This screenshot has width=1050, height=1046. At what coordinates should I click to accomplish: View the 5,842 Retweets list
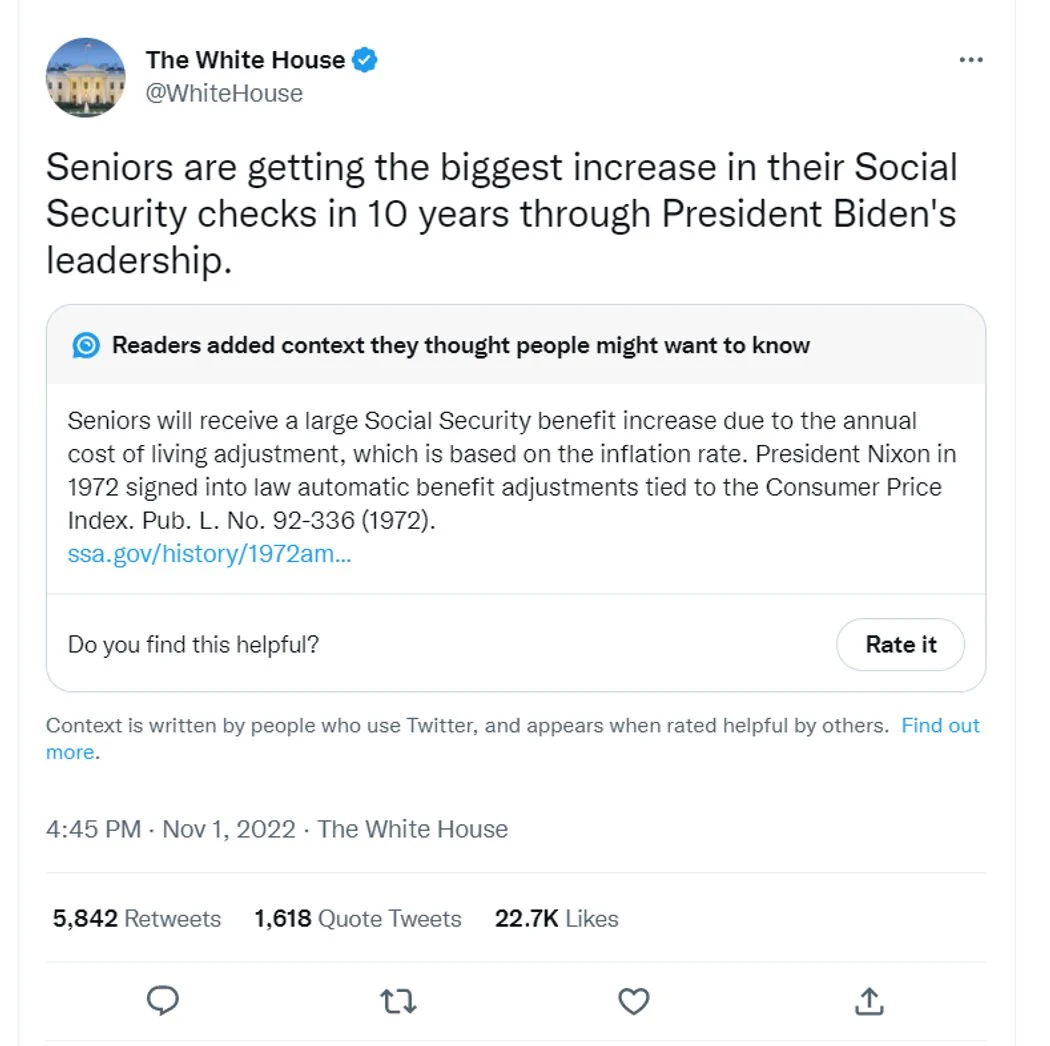137,919
